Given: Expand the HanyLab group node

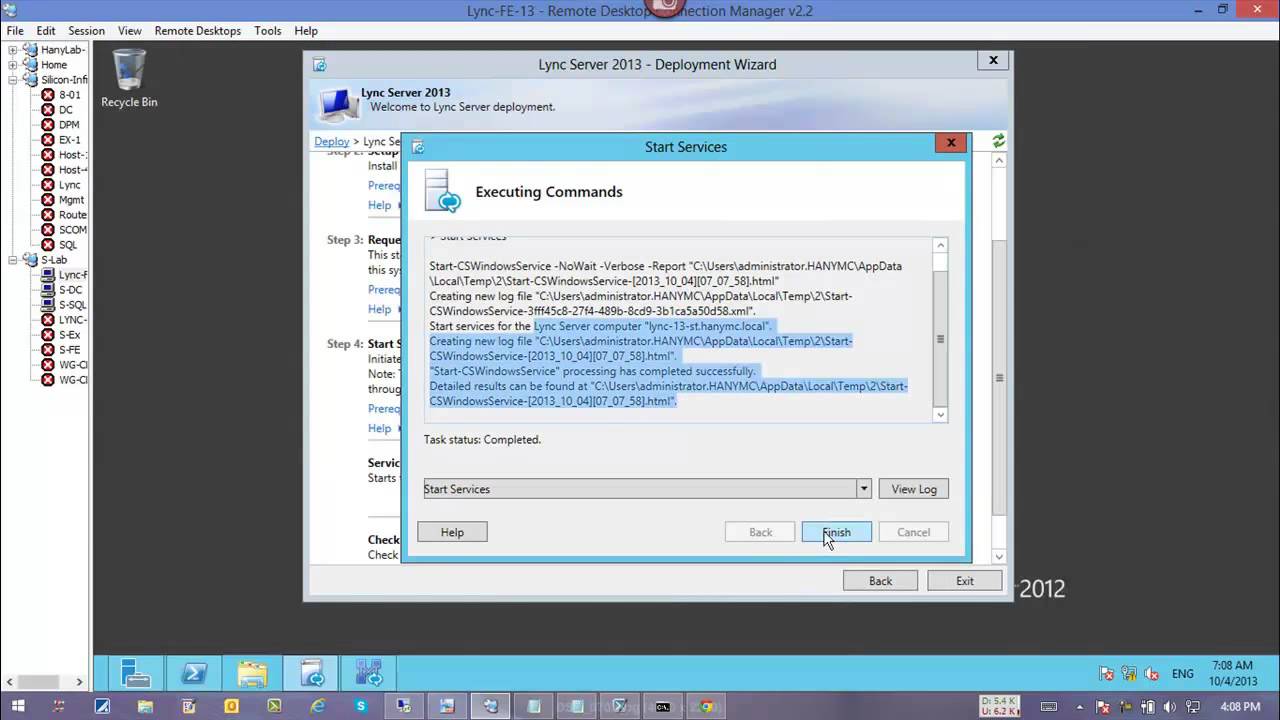Looking at the screenshot, I should pos(13,50).
